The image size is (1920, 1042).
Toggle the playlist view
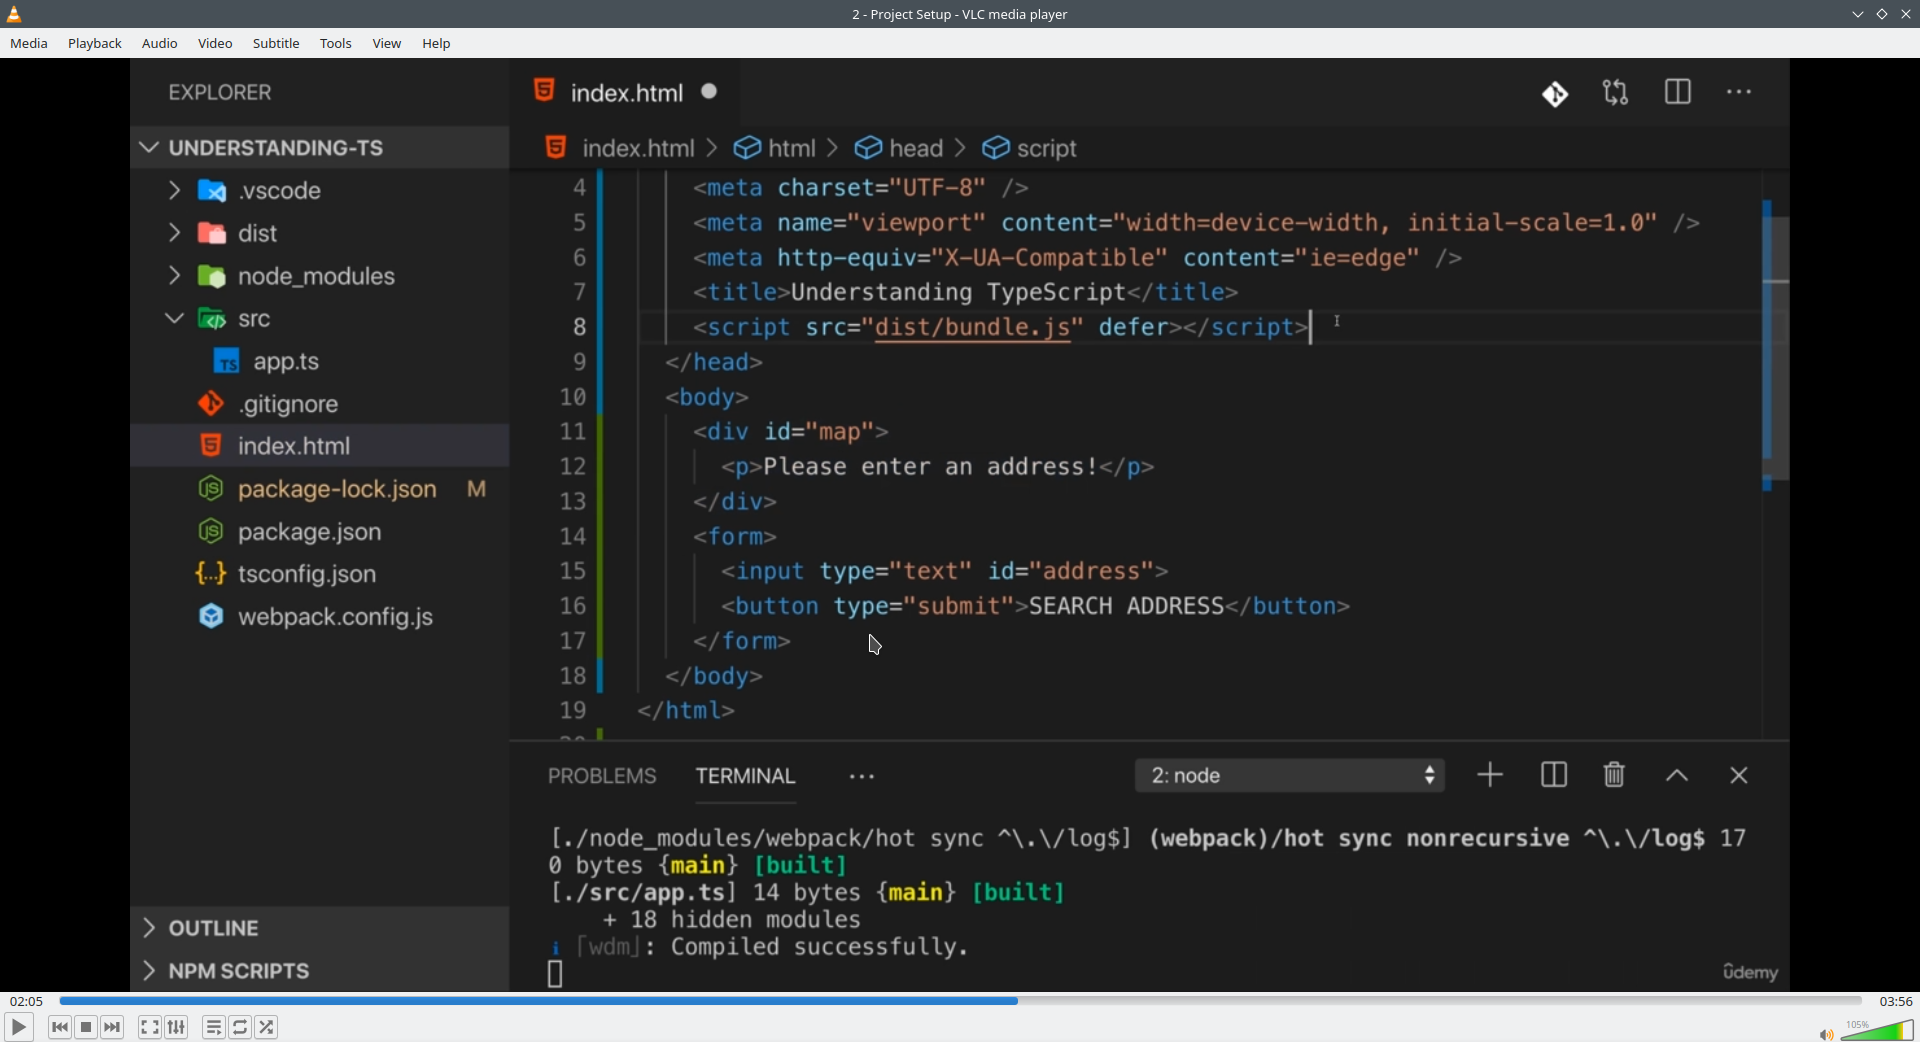[x=213, y=1027]
